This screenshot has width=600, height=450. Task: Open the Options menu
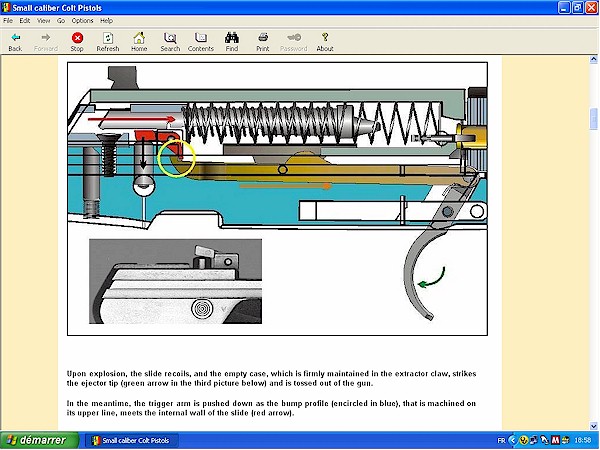click(82, 21)
